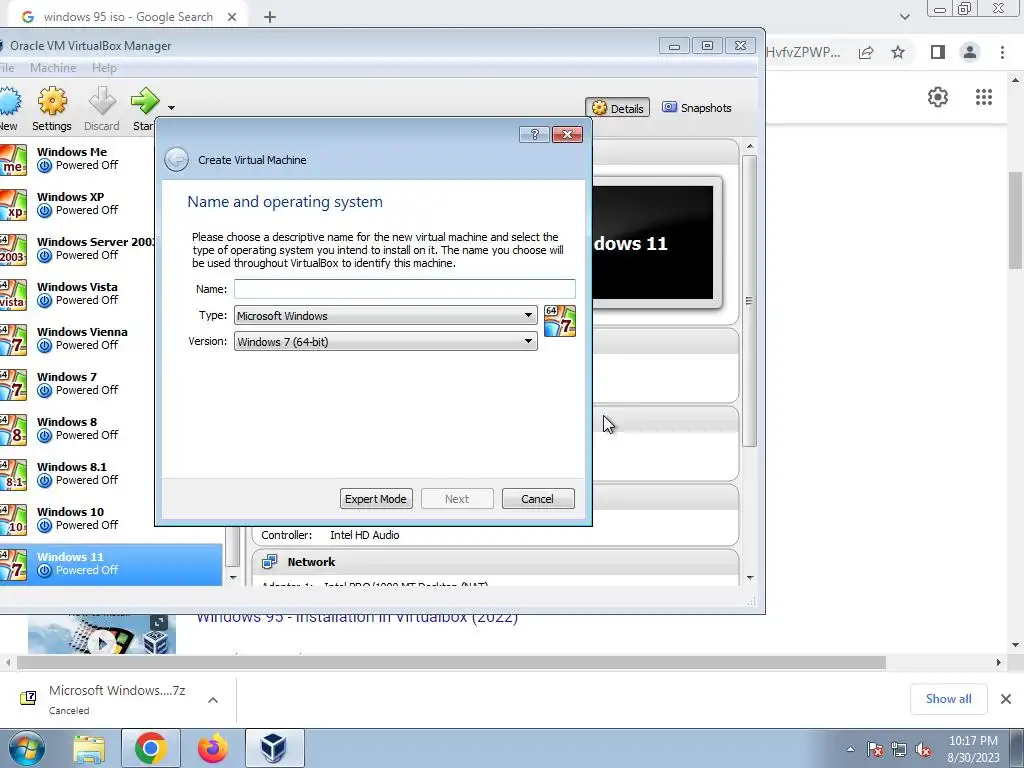Click the Windows Me OS icon
The image size is (1024, 768).
[x=13, y=159]
